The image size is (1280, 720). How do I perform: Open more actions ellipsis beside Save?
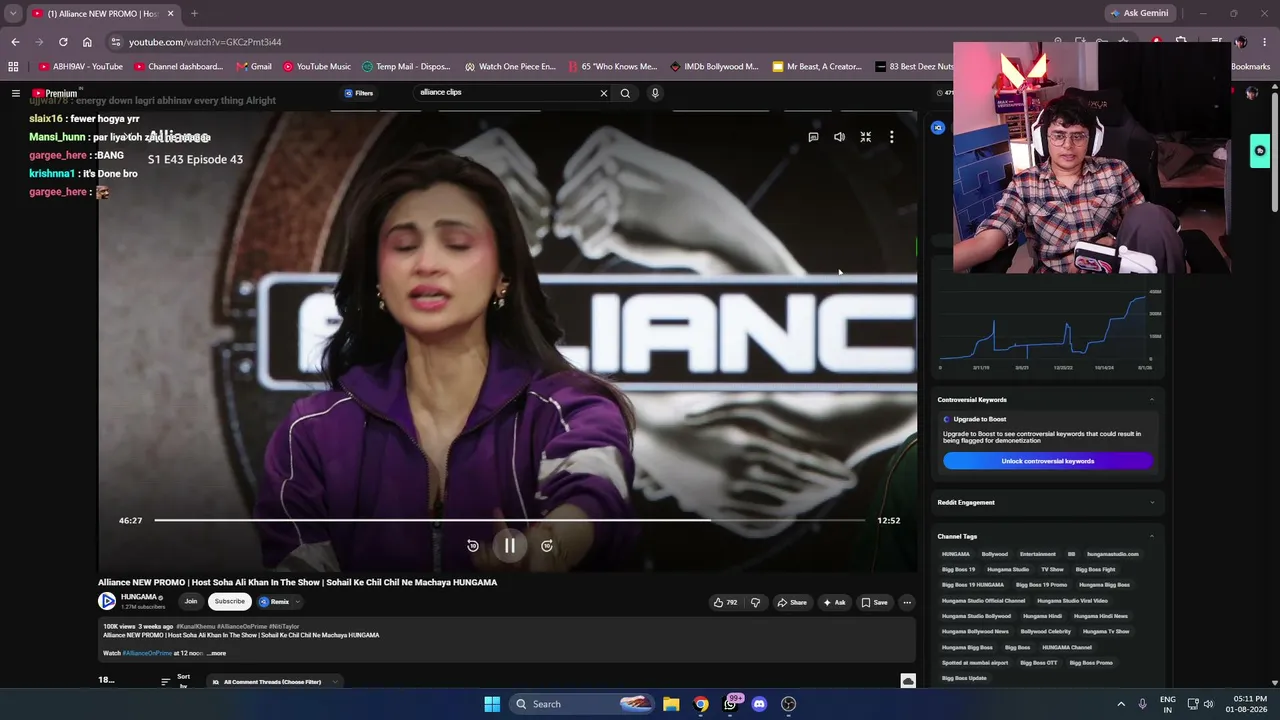click(907, 602)
